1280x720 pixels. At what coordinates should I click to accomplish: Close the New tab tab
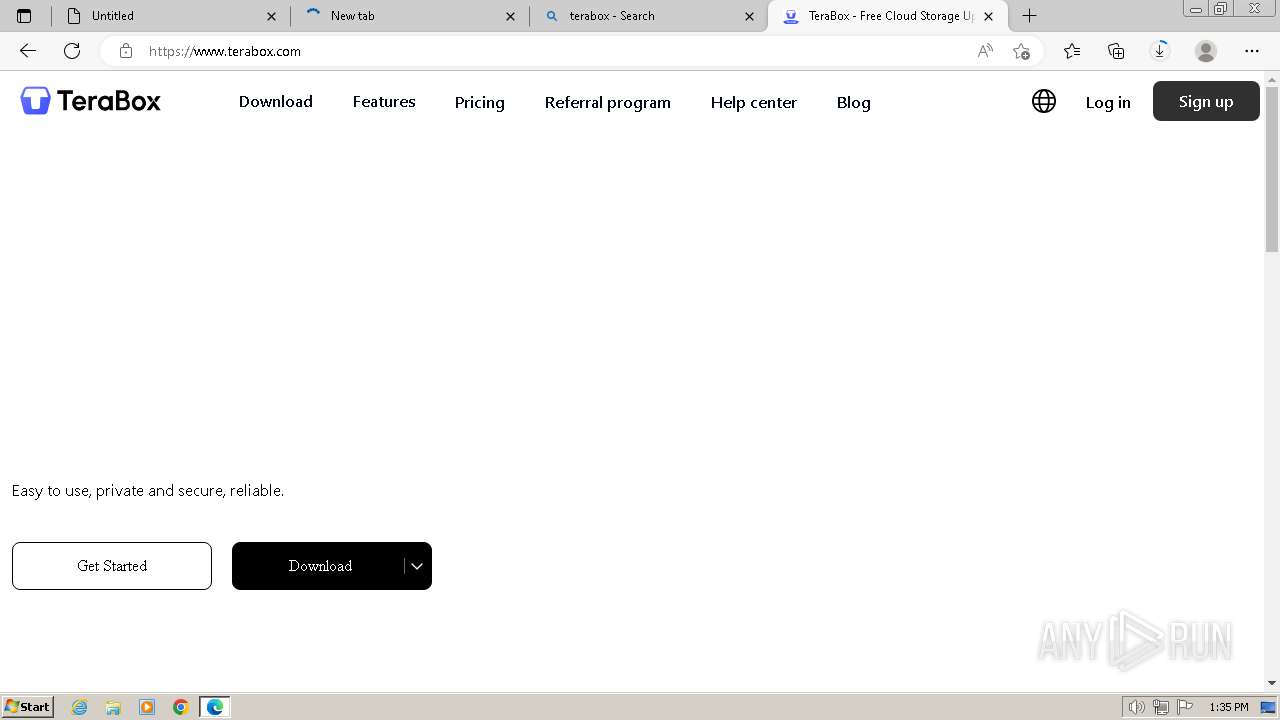pos(510,16)
